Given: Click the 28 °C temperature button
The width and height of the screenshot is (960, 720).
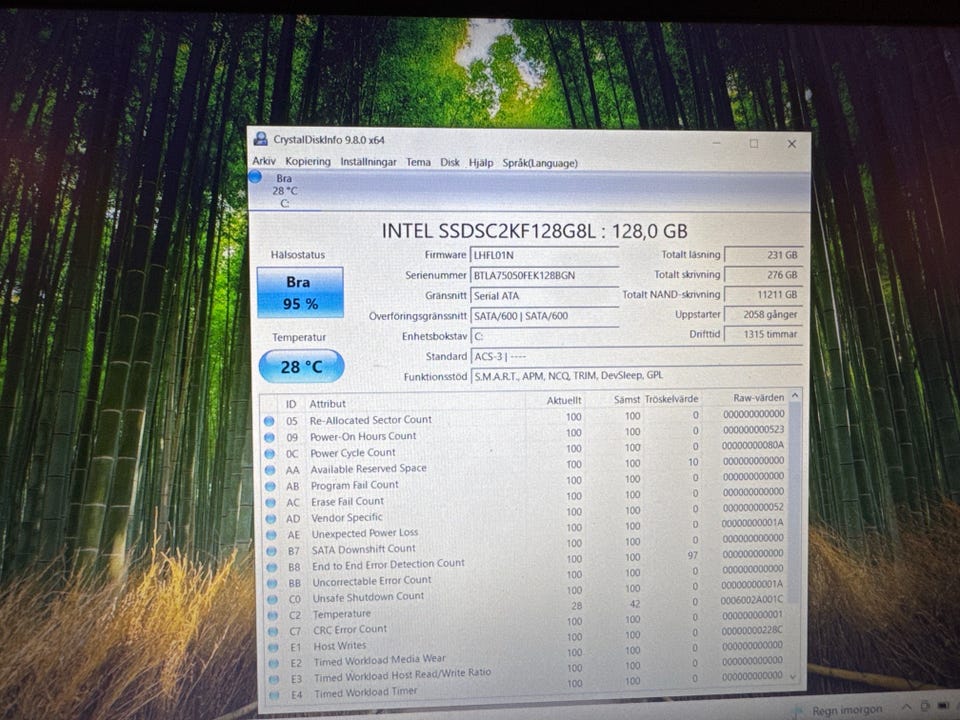Looking at the screenshot, I should coord(301,367).
